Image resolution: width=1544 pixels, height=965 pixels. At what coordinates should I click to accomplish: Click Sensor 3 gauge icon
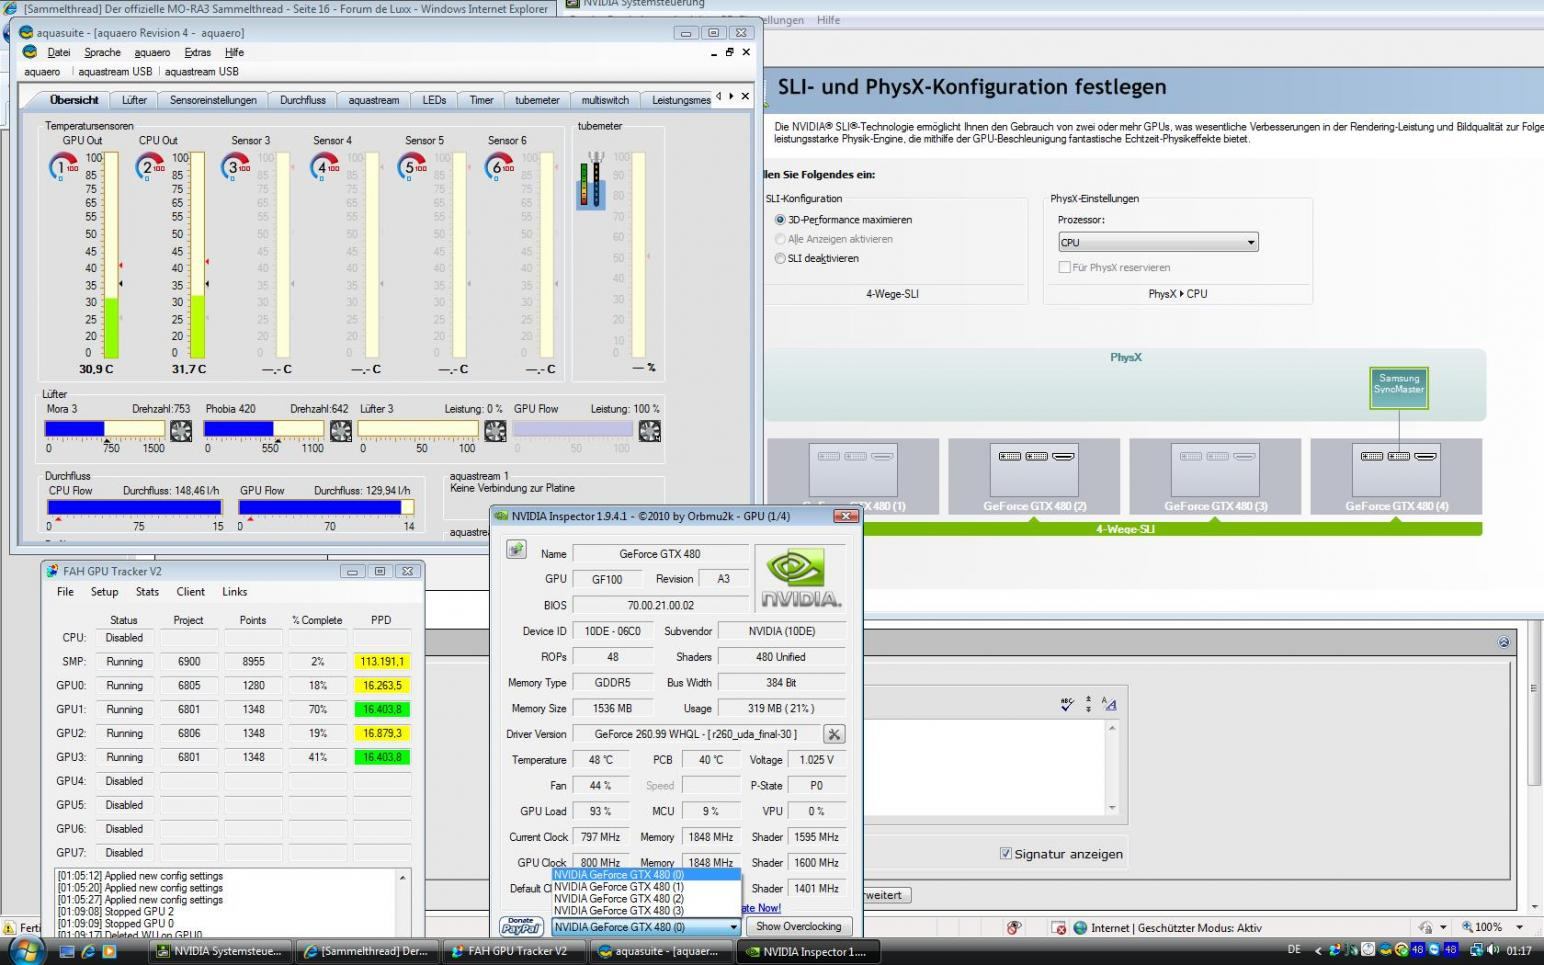pos(237,167)
